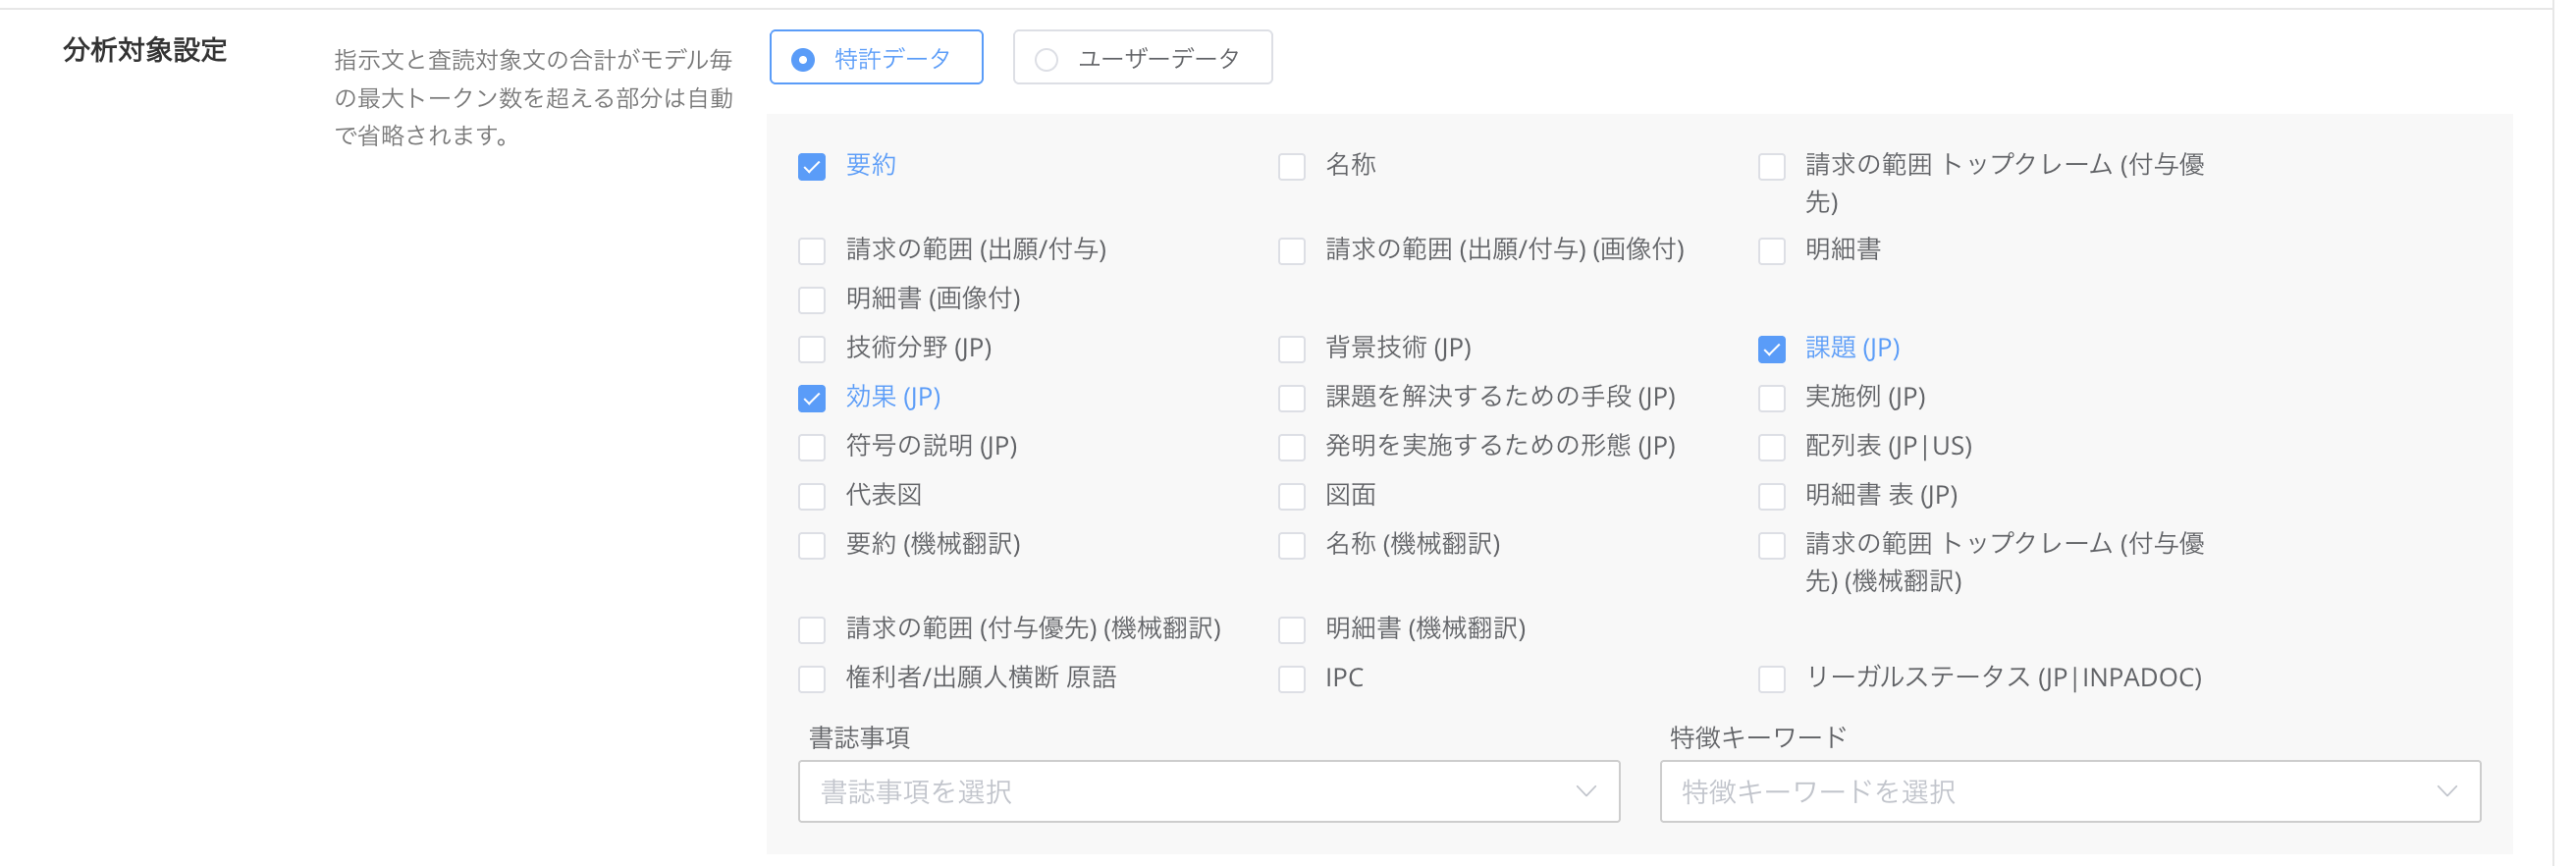Uncheck the 課題 (JP) checkbox
This screenshot has width=2576, height=866.
pyautogui.click(x=1771, y=349)
